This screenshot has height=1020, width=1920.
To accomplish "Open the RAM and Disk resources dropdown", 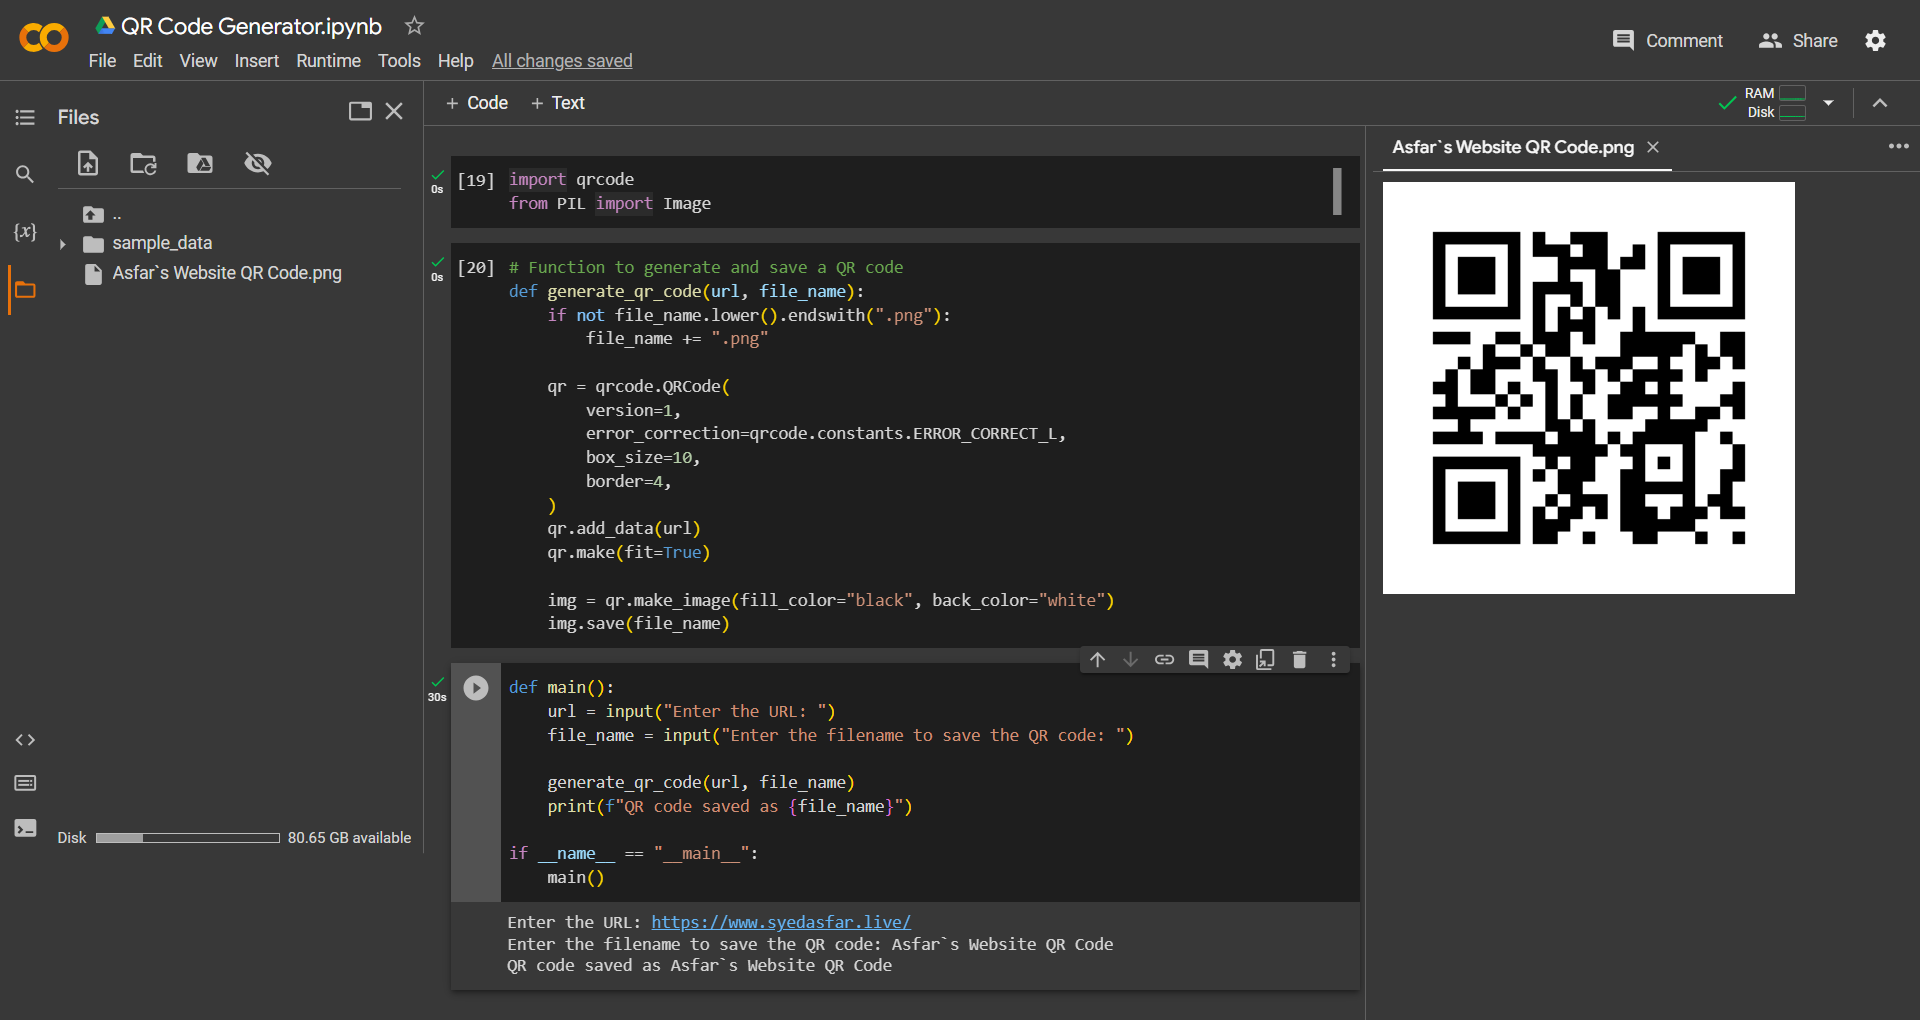I will 1828,102.
